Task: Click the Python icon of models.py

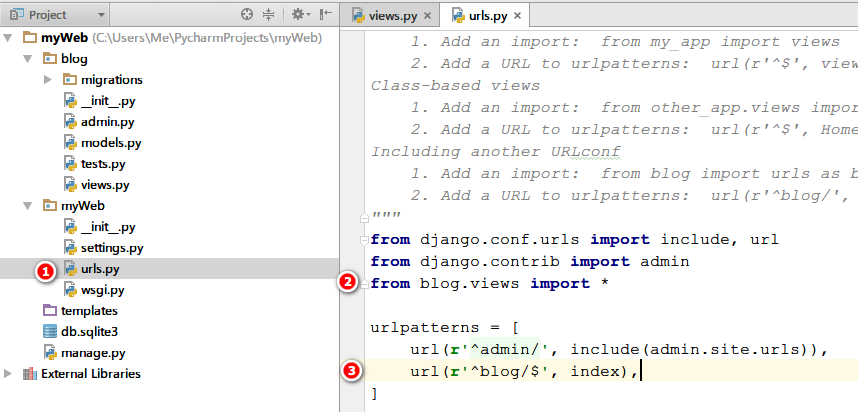Action: coord(70,143)
